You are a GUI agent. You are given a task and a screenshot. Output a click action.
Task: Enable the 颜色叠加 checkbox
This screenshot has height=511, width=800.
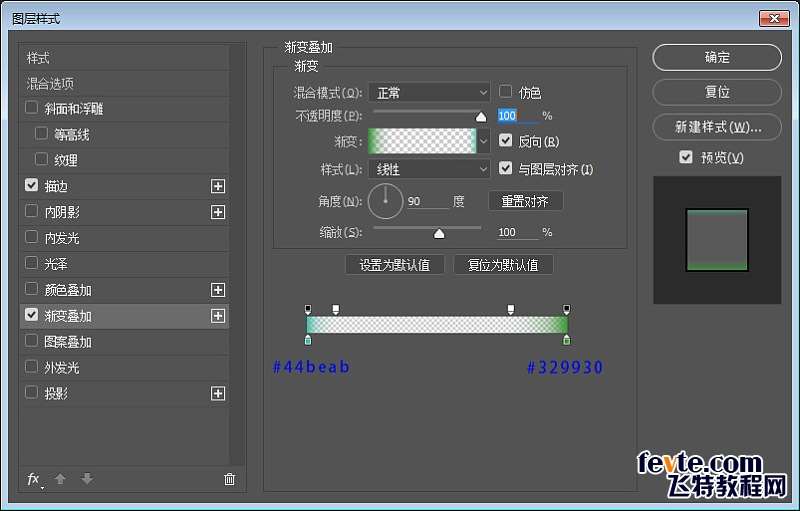tap(32, 289)
